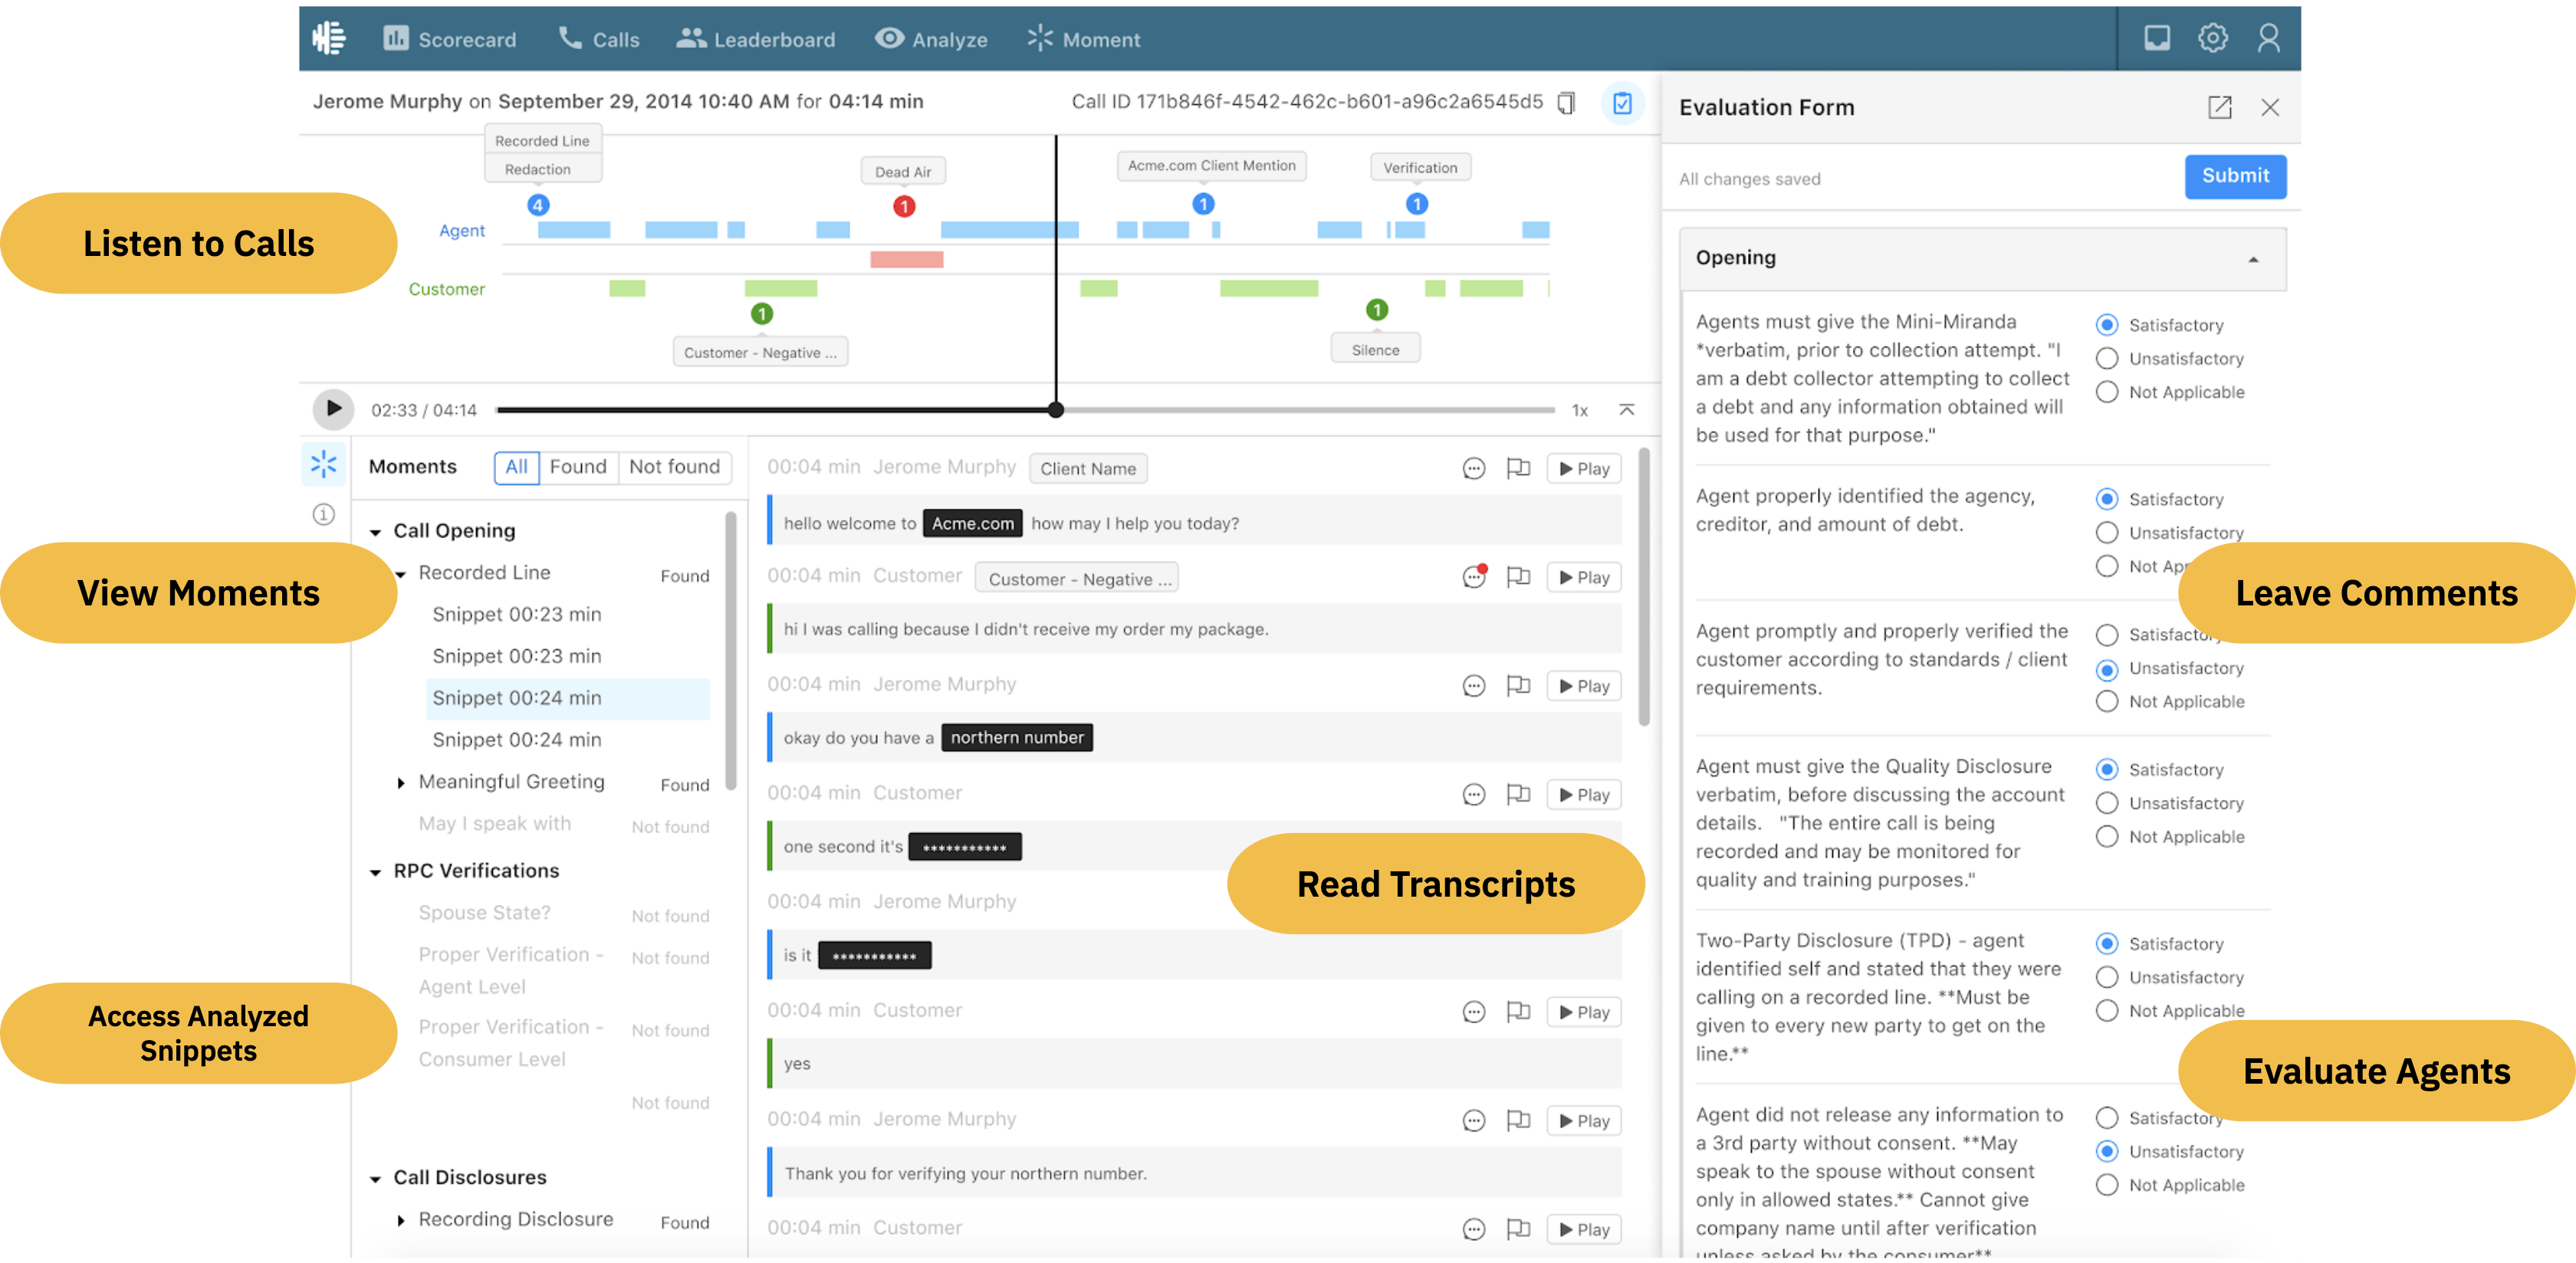The width and height of the screenshot is (2576, 1263).
Task: Flag the 'one second it's' transcript line
Action: pos(1518,795)
